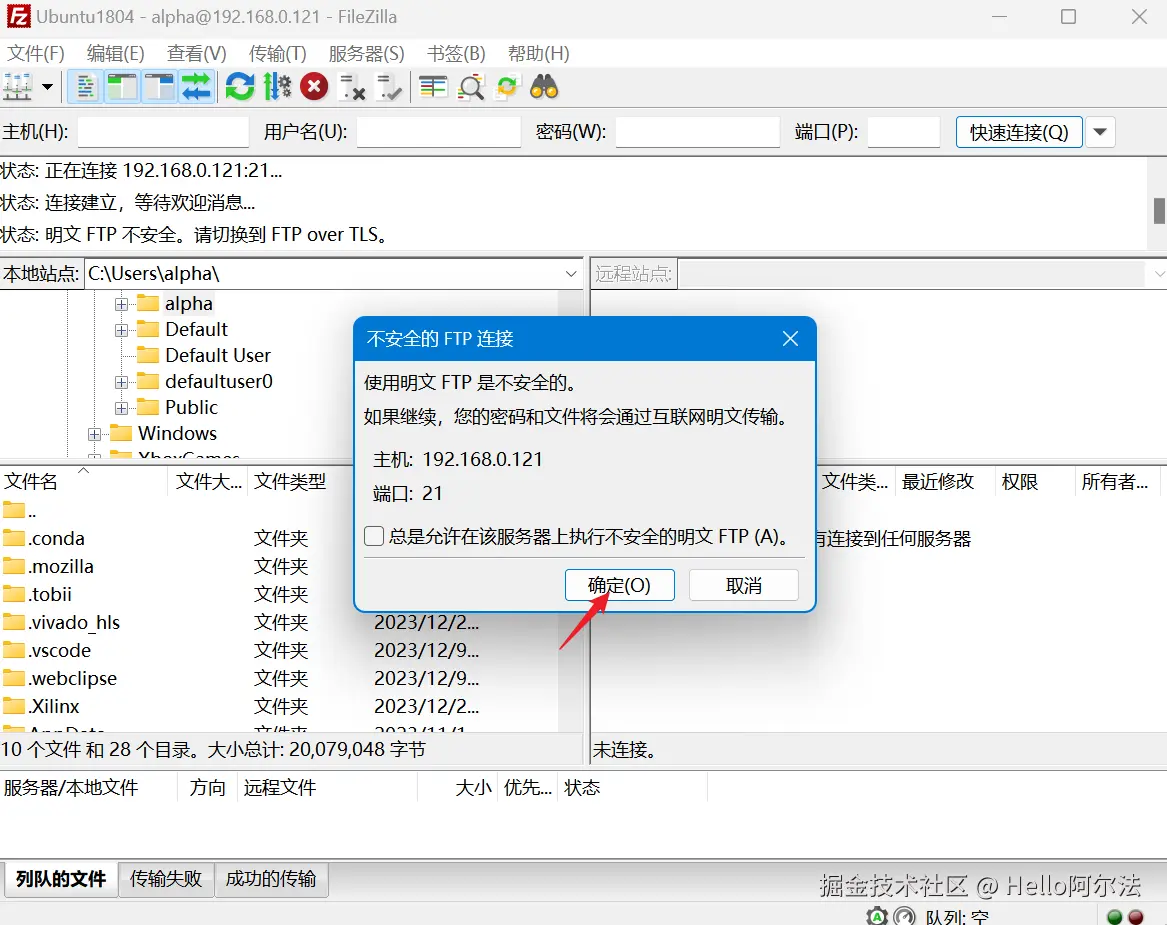The width and height of the screenshot is (1167, 925).
Task: Sort local list by 文件类型 column
Action: coord(301,481)
